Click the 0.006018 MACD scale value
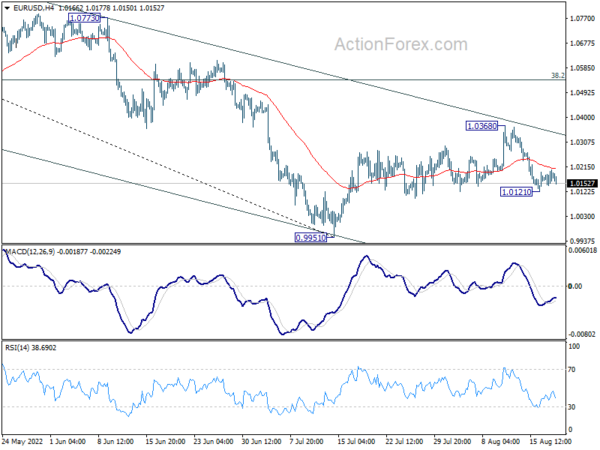 583,250
